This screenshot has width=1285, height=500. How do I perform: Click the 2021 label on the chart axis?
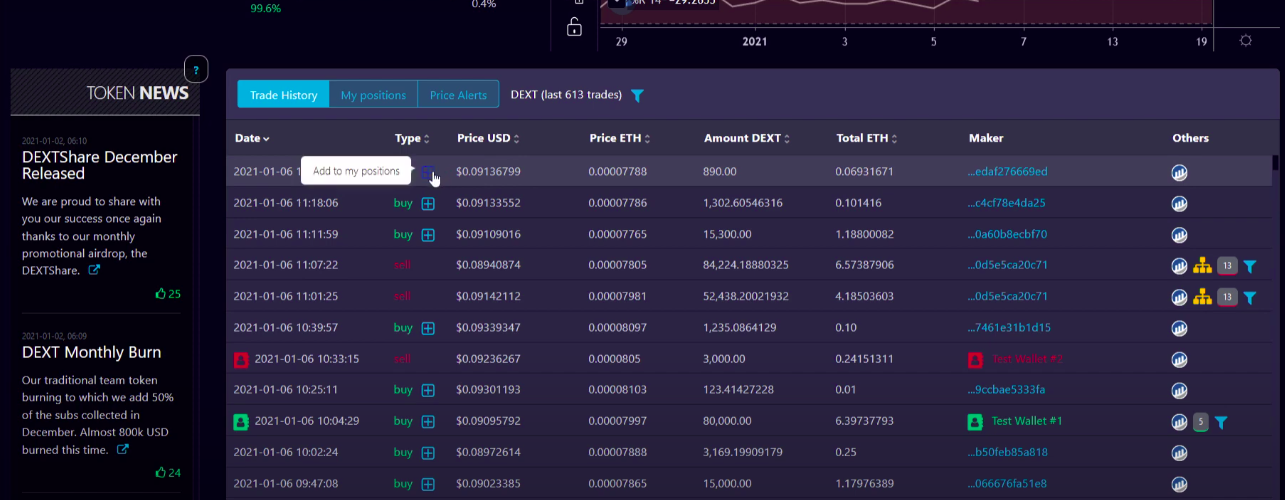(755, 42)
